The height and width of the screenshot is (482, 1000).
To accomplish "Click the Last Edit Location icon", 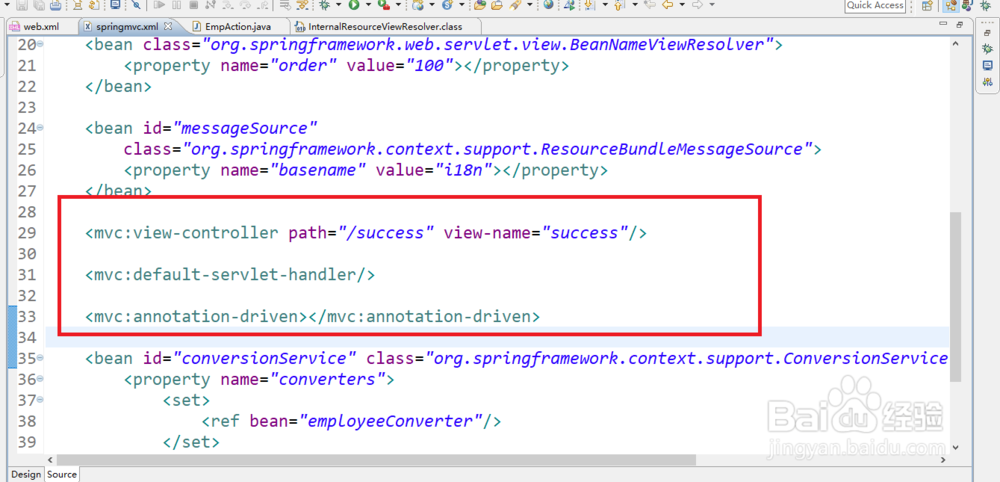I will click(x=650, y=5).
